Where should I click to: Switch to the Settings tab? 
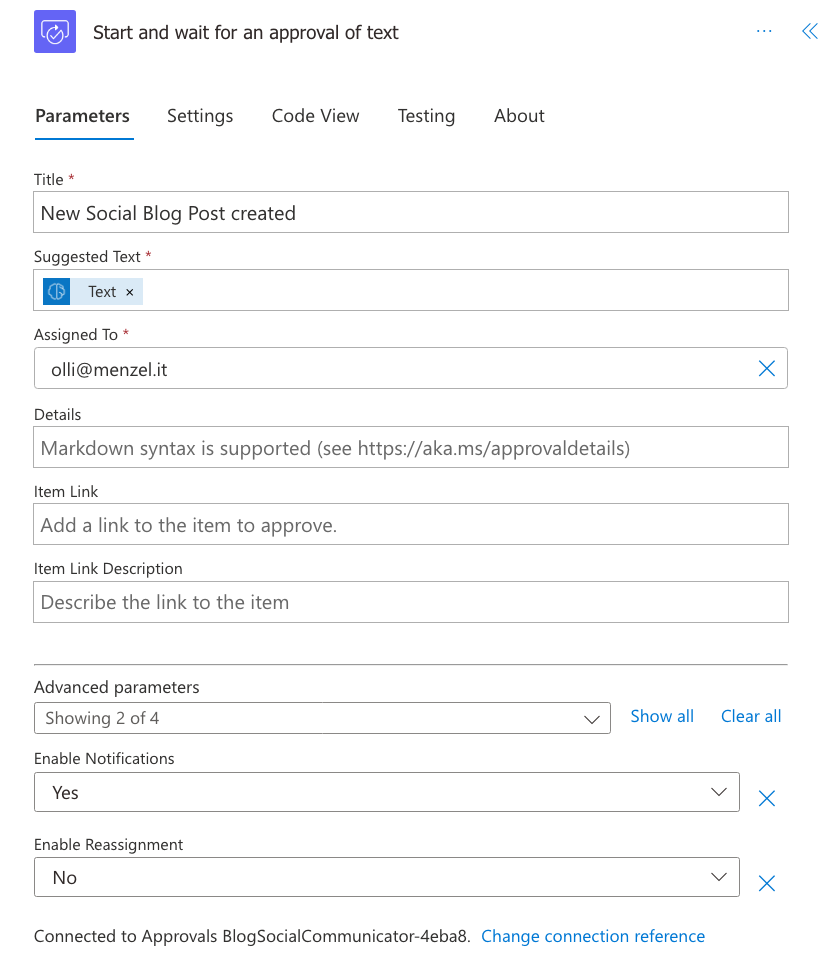tap(200, 116)
